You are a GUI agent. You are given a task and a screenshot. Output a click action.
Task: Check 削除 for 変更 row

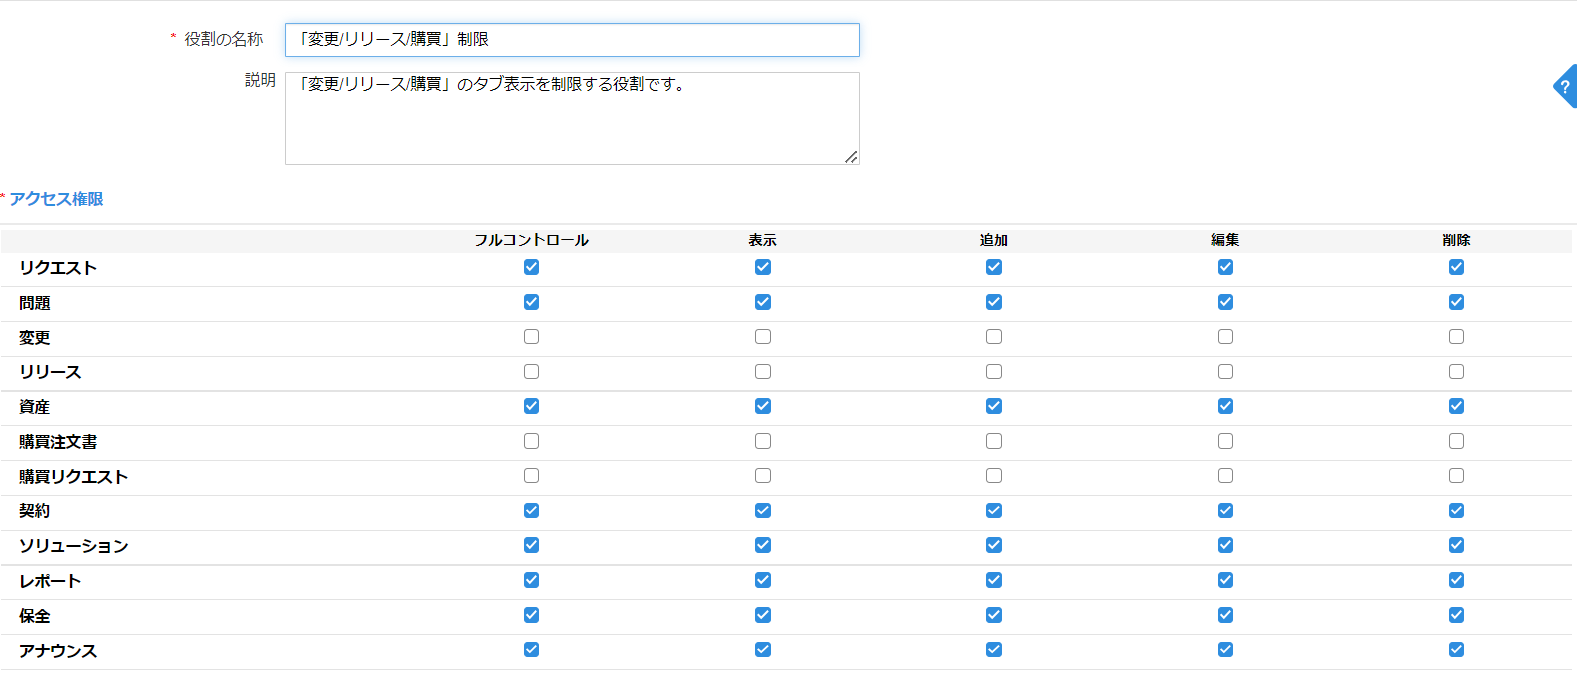point(1456,337)
